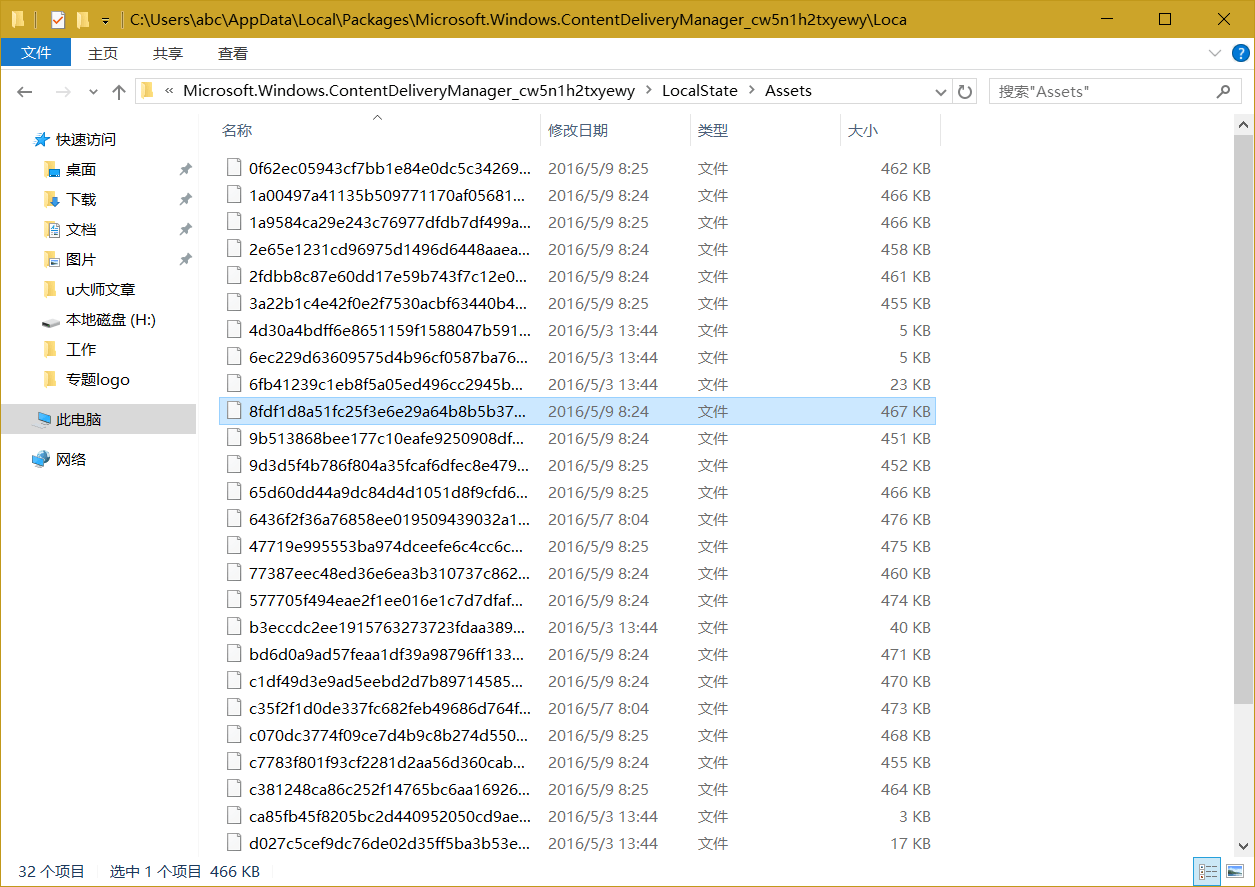Click the Microsoft.Windows.ContentDeliveryManager breadcrumb

tap(409, 91)
